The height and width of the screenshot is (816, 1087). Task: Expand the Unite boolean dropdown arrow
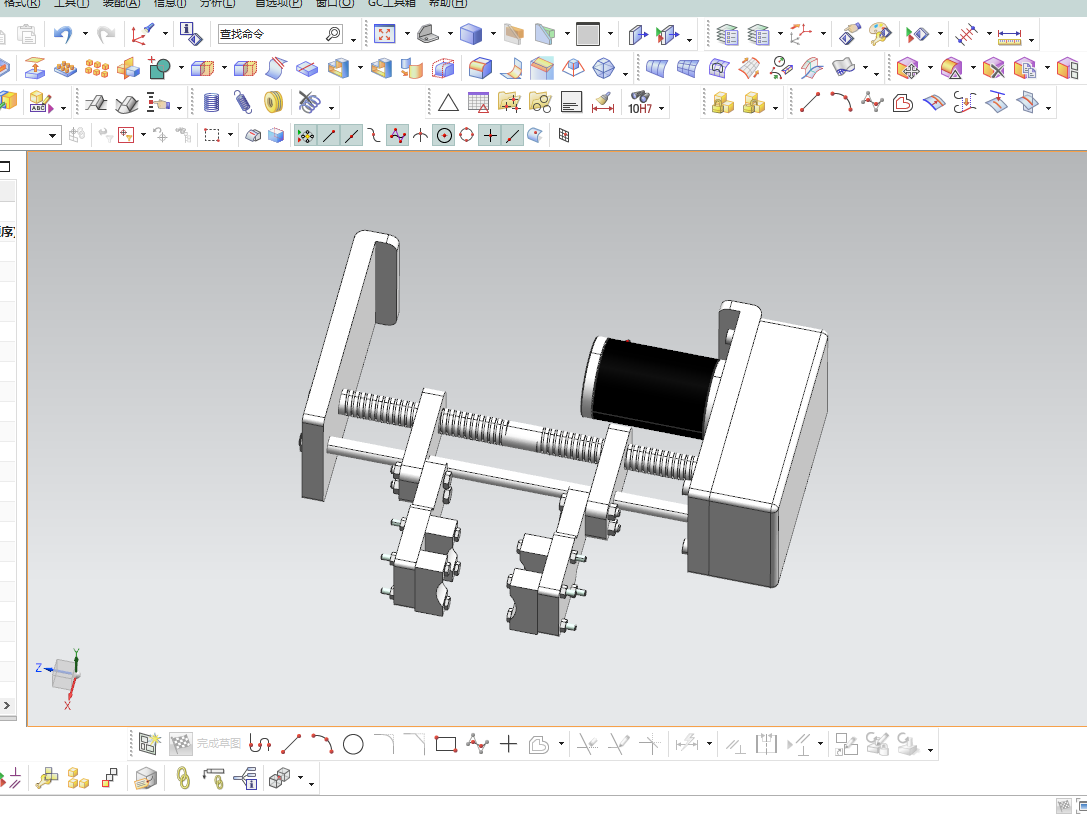(181, 68)
